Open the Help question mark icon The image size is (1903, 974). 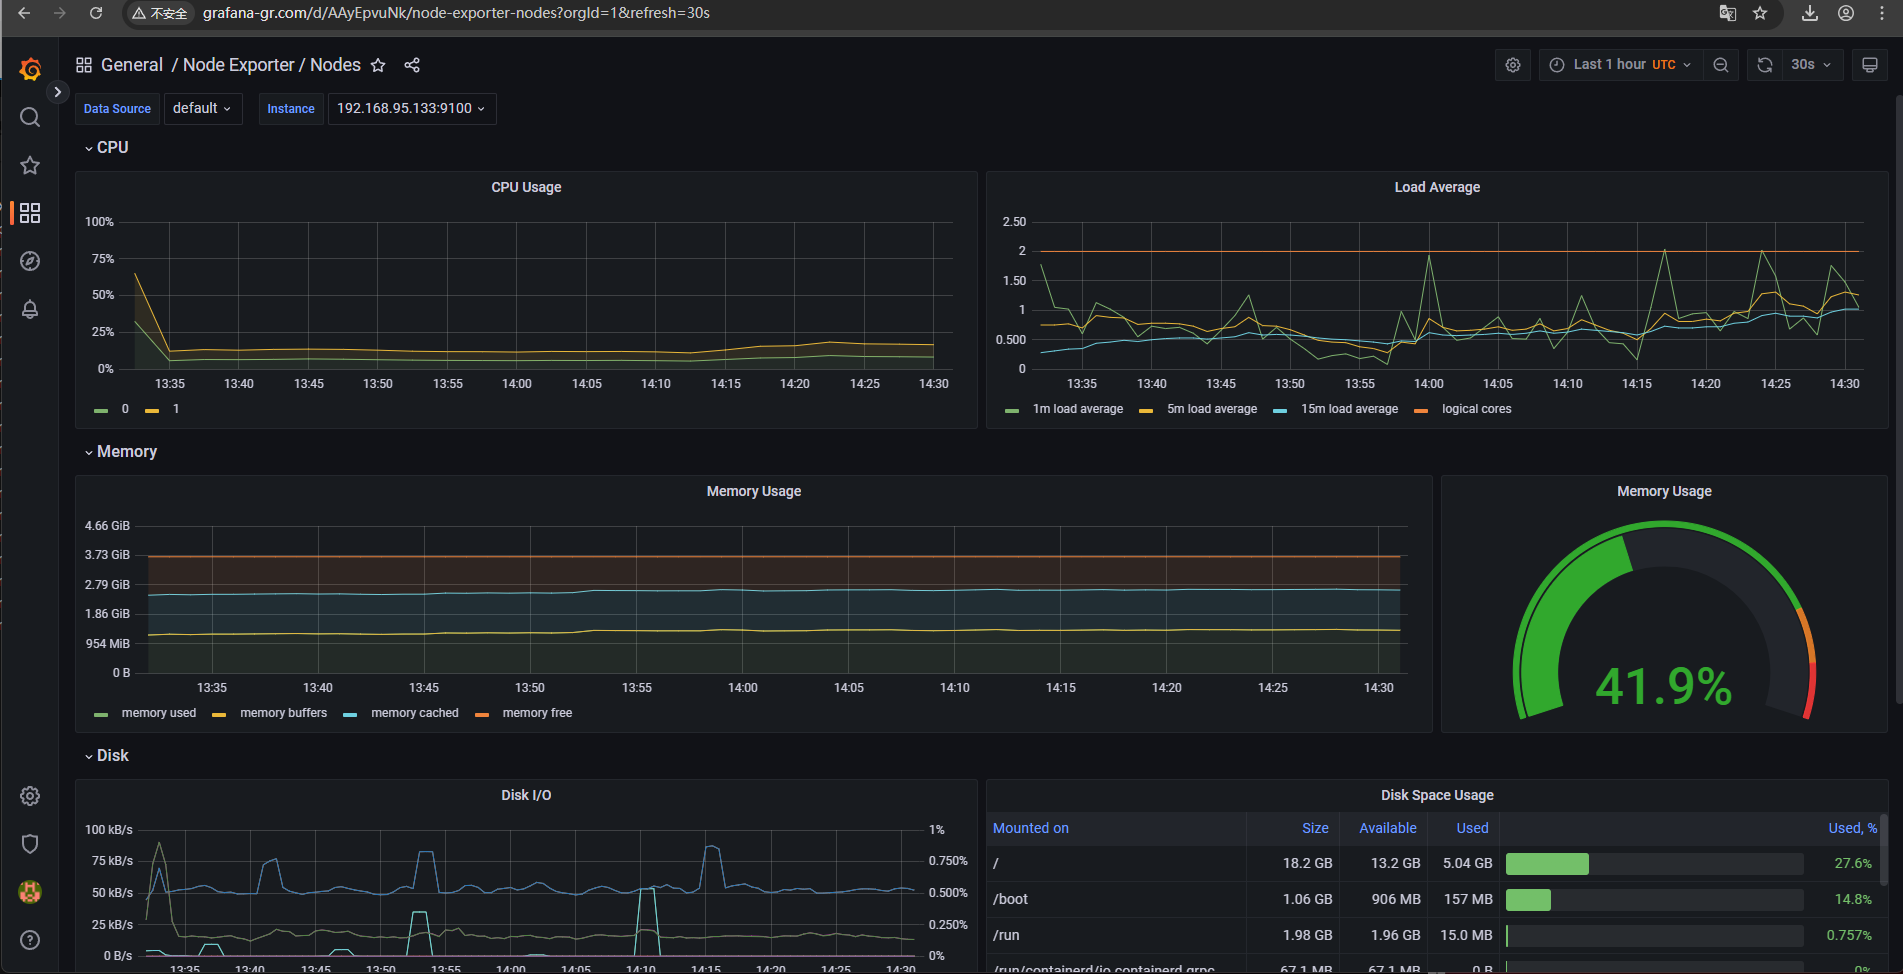(30, 940)
